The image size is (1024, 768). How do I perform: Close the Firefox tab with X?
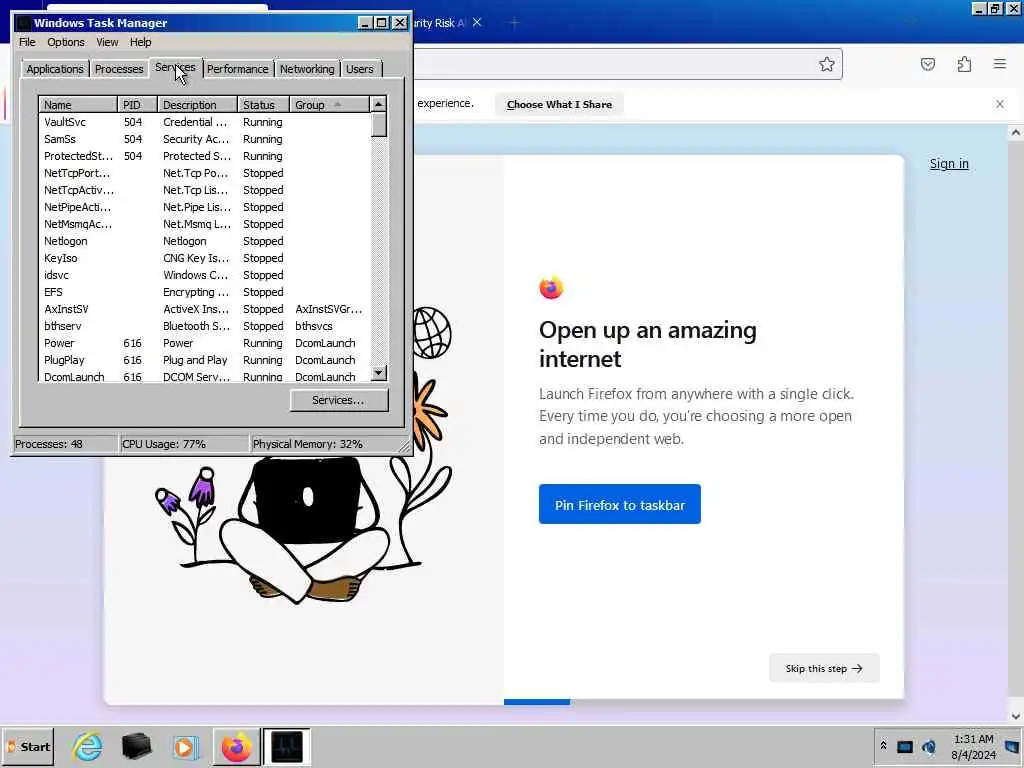pyautogui.click(x=477, y=23)
